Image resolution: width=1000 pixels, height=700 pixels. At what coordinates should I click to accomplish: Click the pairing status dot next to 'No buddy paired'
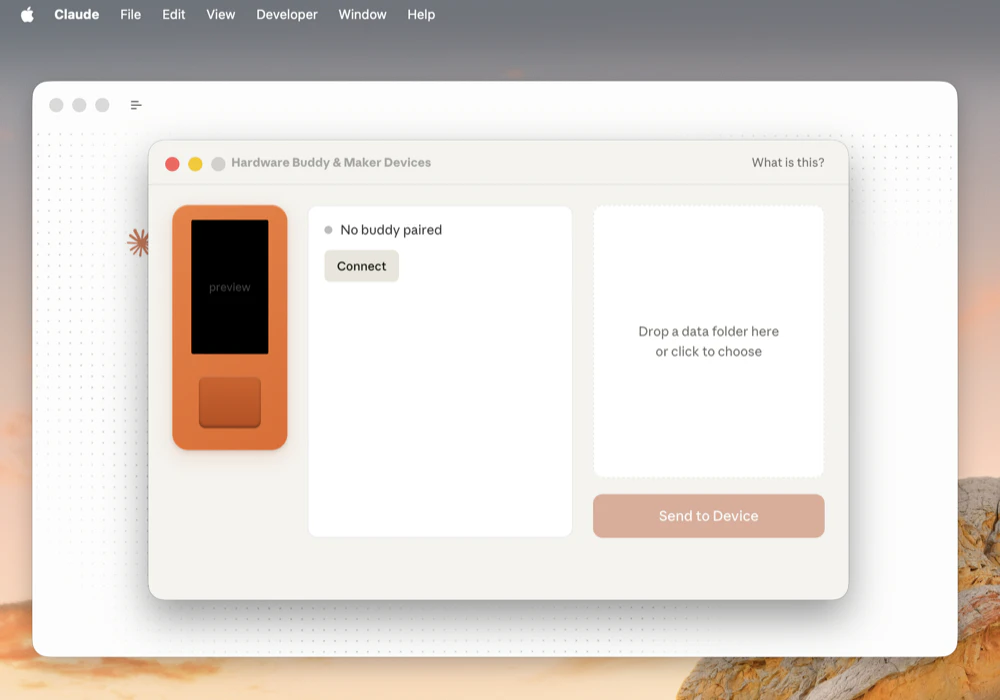click(x=328, y=230)
